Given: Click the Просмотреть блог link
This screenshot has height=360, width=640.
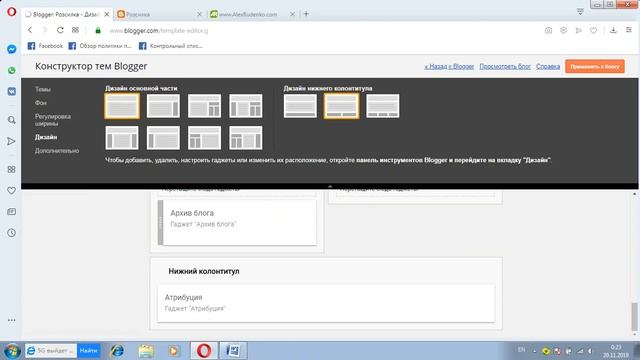Looking at the screenshot, I should coord(505,66).
